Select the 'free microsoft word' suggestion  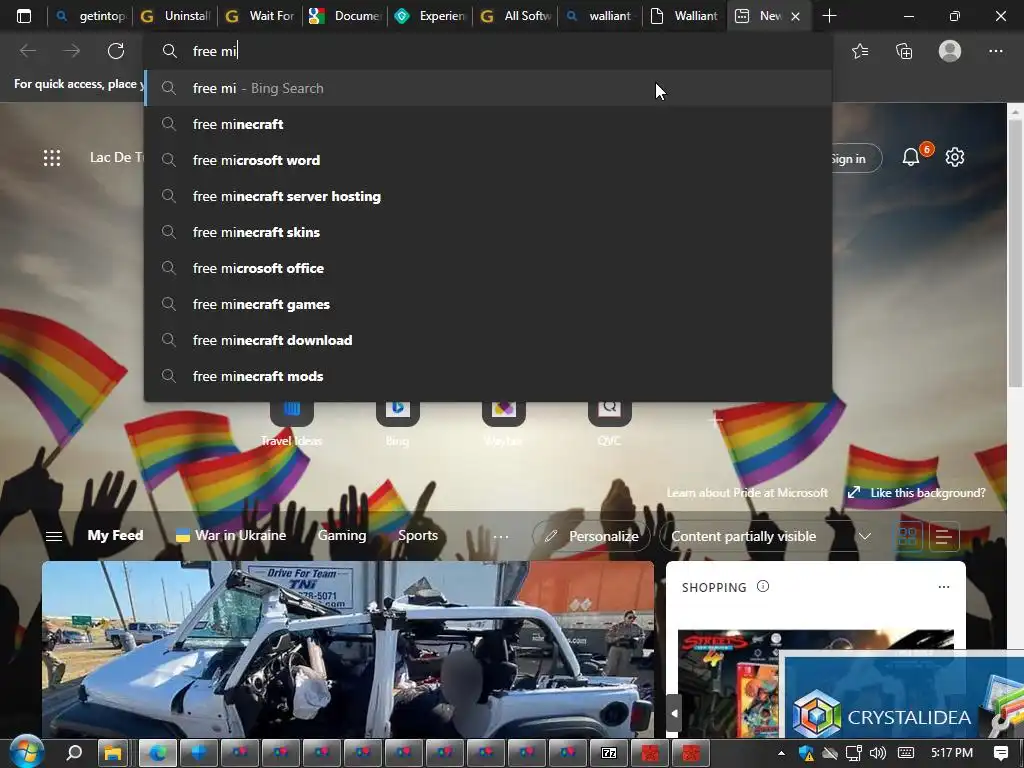(x=488, y=160)
